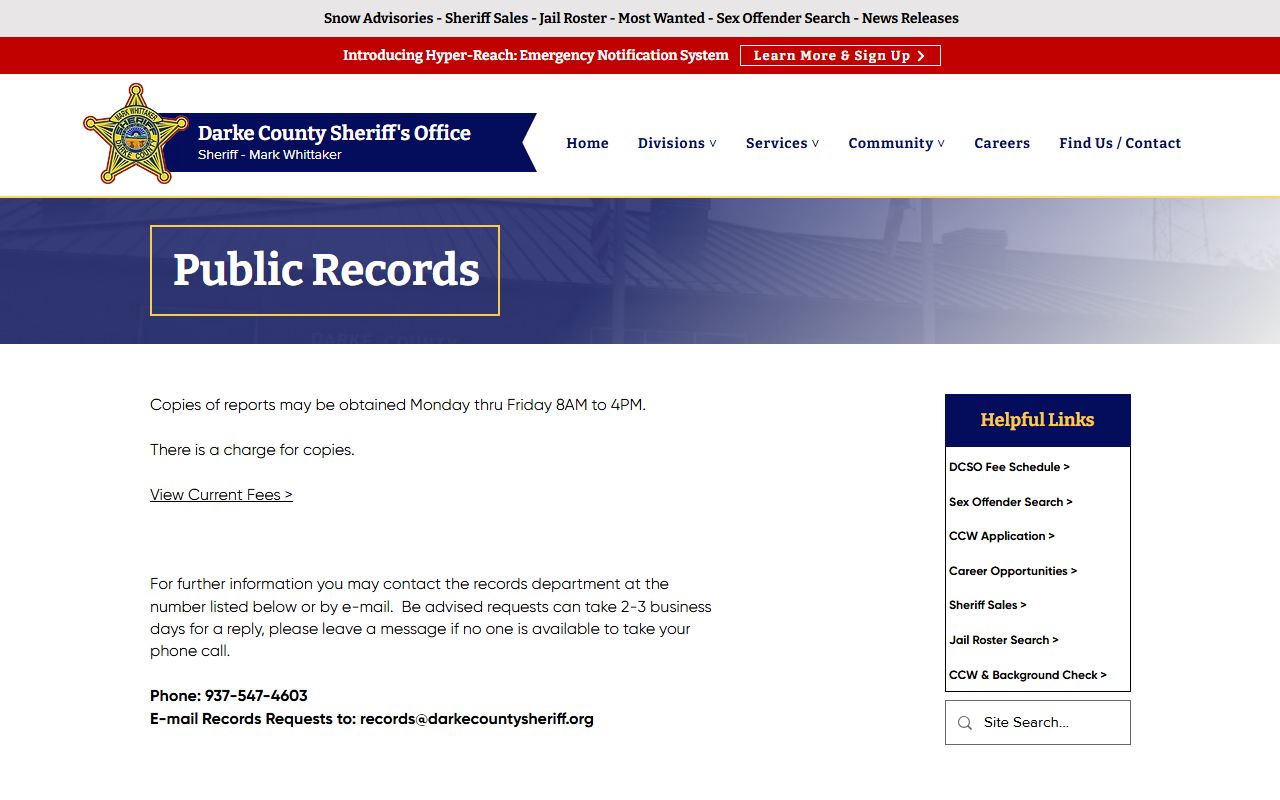The width and height of the screenshot is (1280, 800).
Task: Click the Sheriff - Mark Whittaker subtitle
Action: click(x=270, y=155)
